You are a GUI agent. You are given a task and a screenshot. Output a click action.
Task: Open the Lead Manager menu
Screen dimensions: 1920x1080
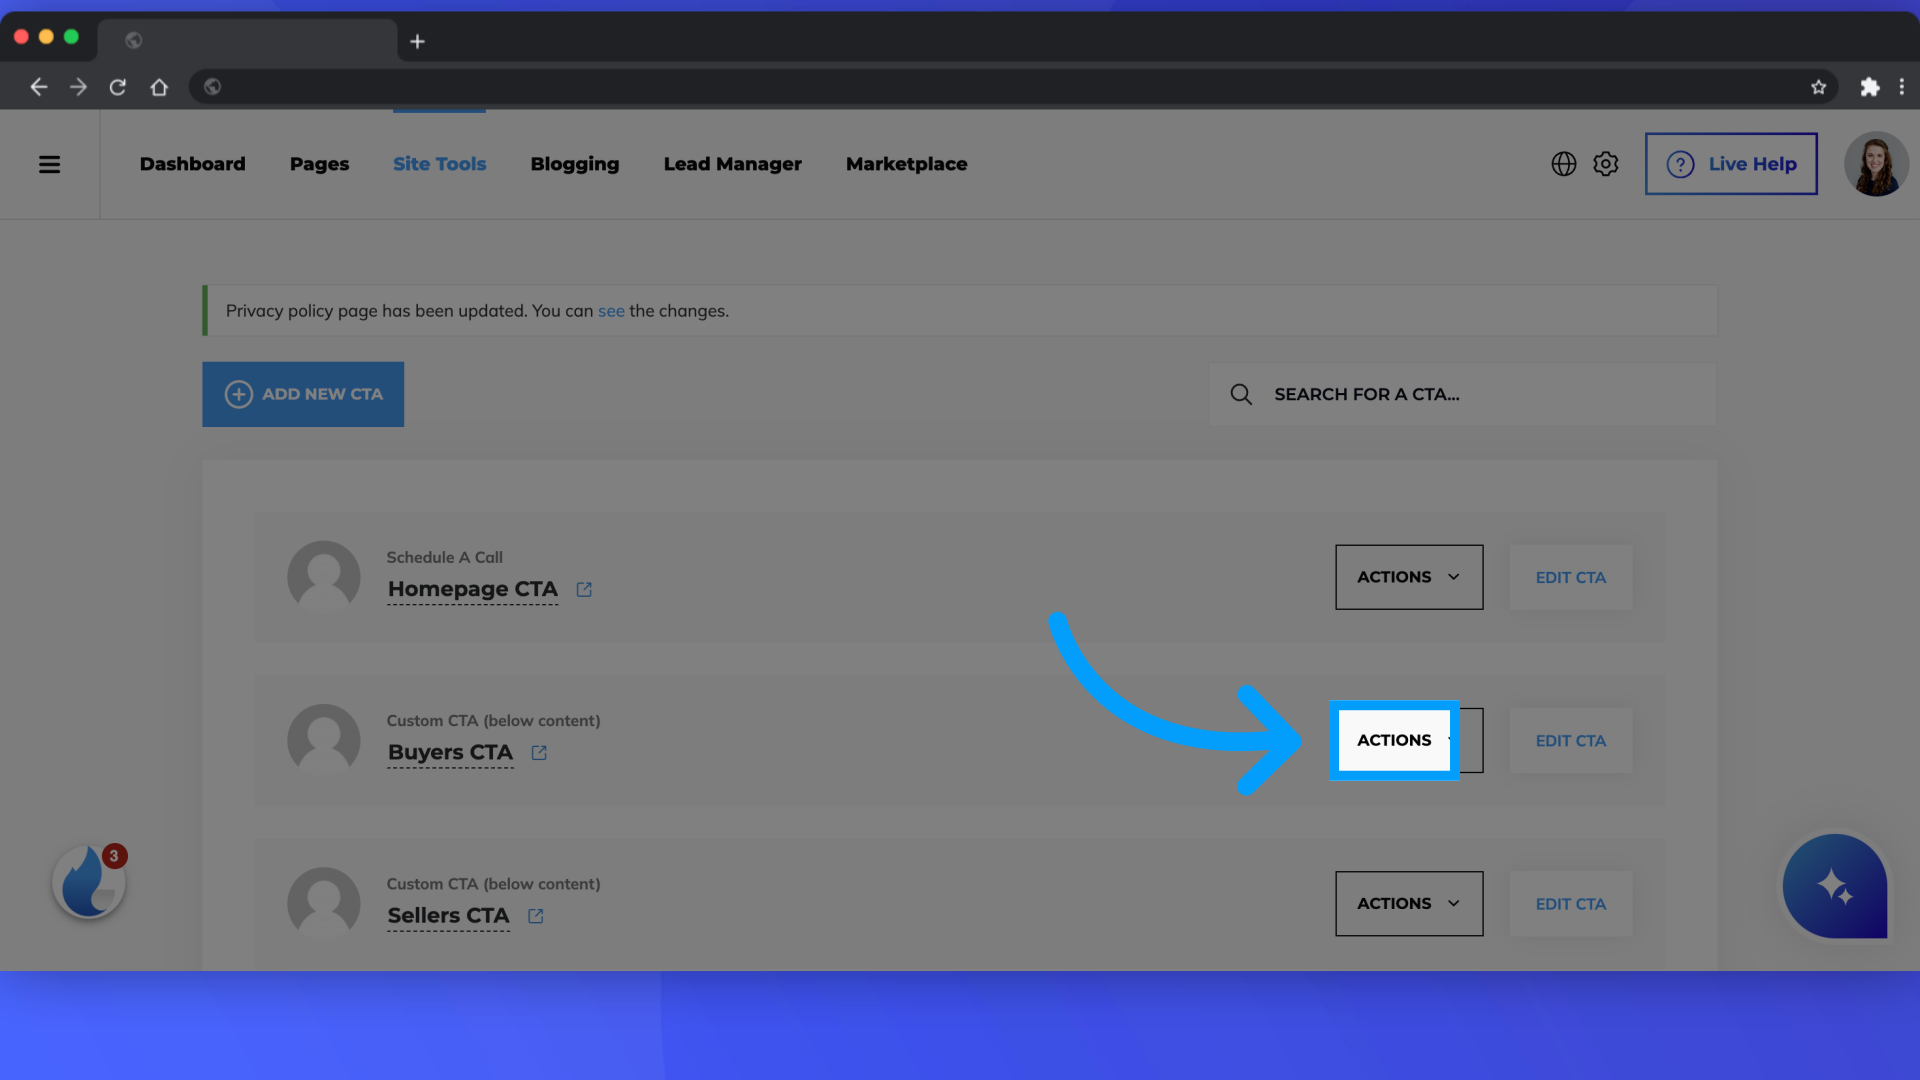point(732,164)
